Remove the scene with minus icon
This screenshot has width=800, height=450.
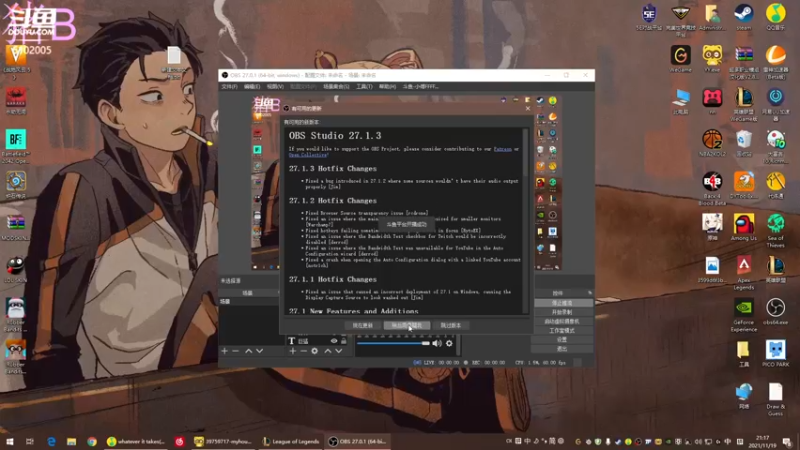click(x=236, y=351)
